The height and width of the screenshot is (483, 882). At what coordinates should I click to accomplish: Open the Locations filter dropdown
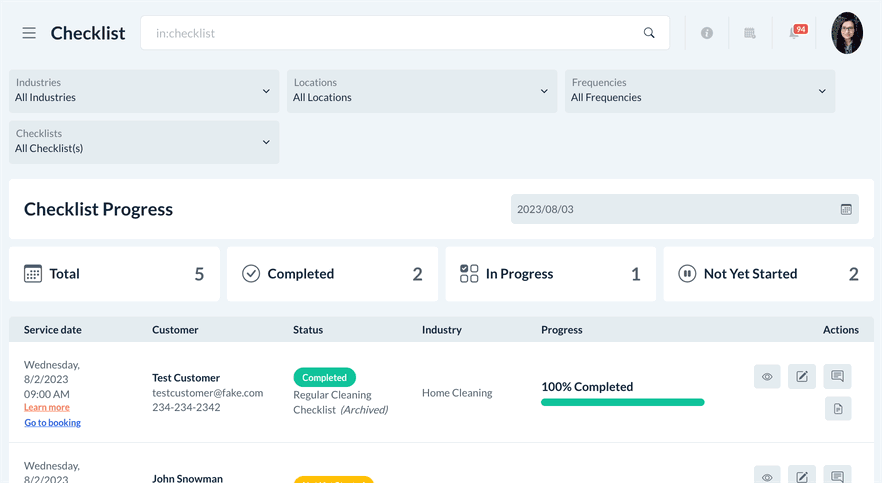coord(421,91)
